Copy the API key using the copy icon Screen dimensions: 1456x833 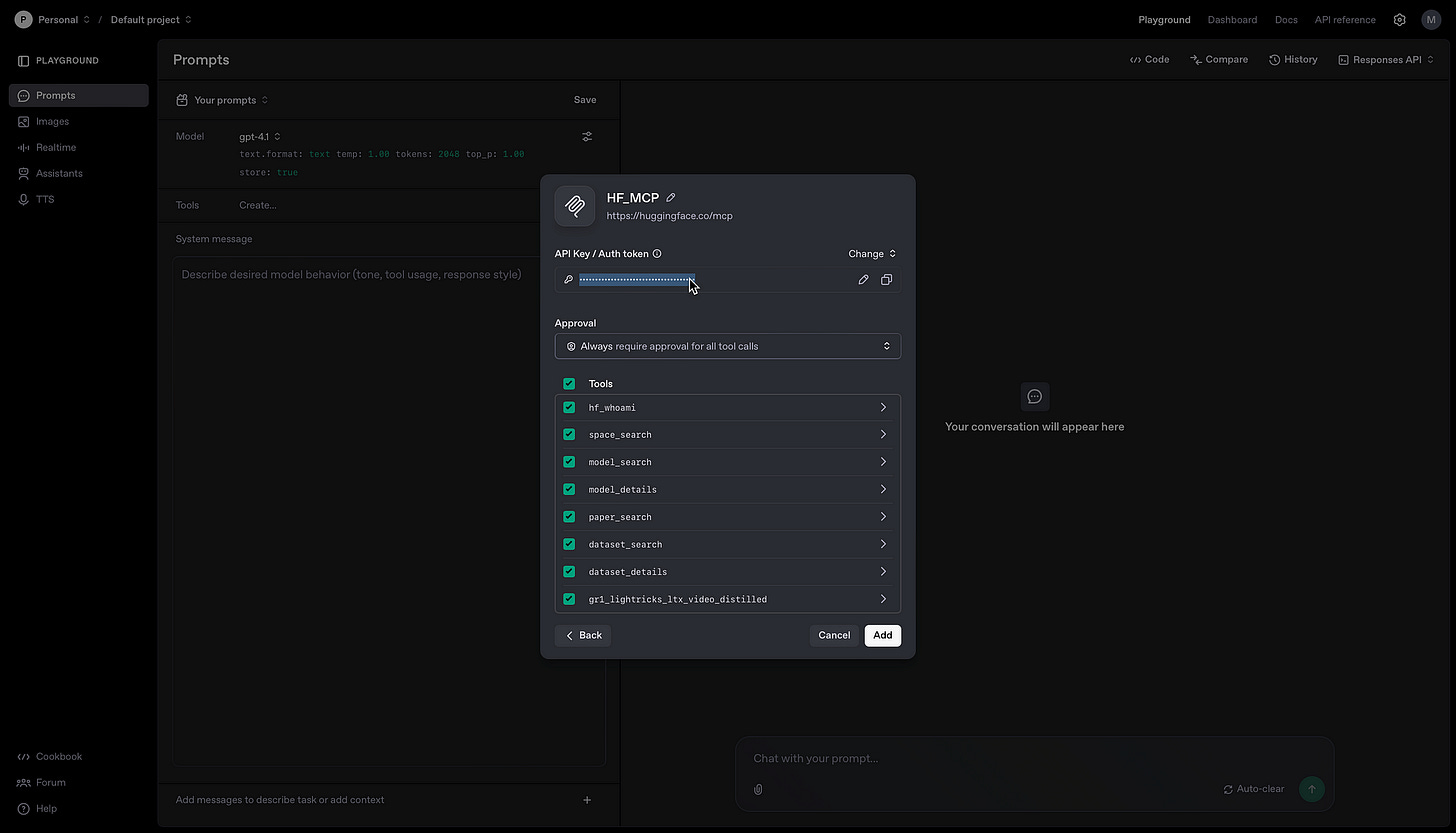pos(886,280)
